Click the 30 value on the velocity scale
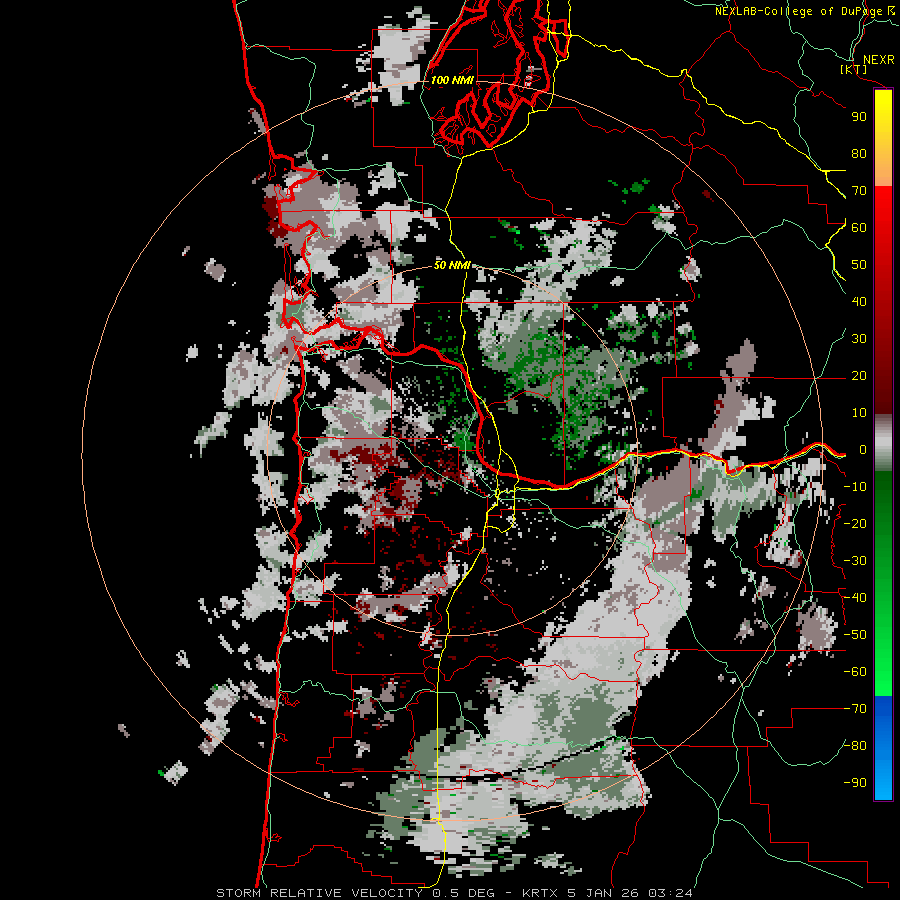Screen dimensions: 900x900 point(859,339)
